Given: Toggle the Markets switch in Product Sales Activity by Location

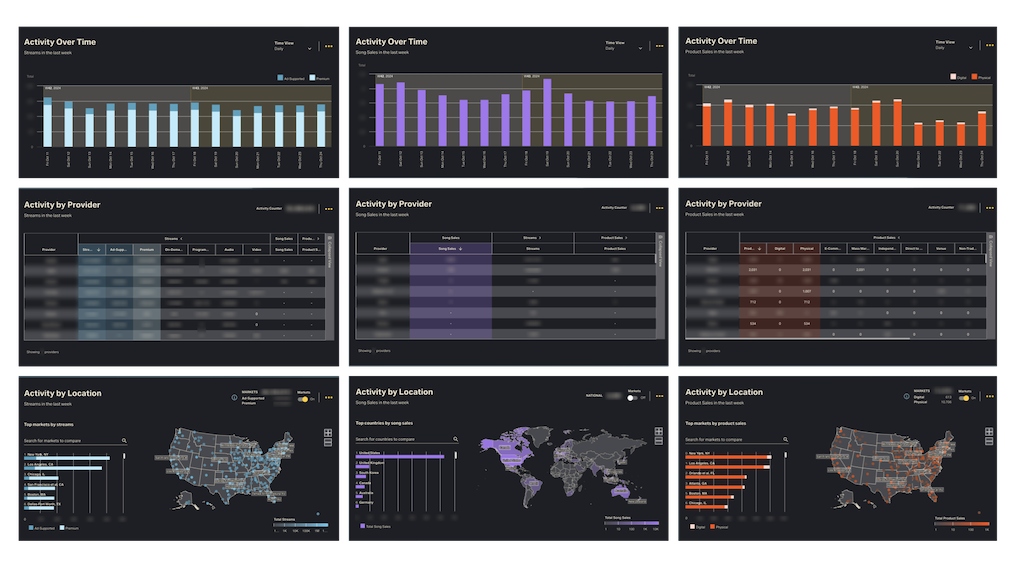Looking at the screenshot, I should tap(963, 398).
